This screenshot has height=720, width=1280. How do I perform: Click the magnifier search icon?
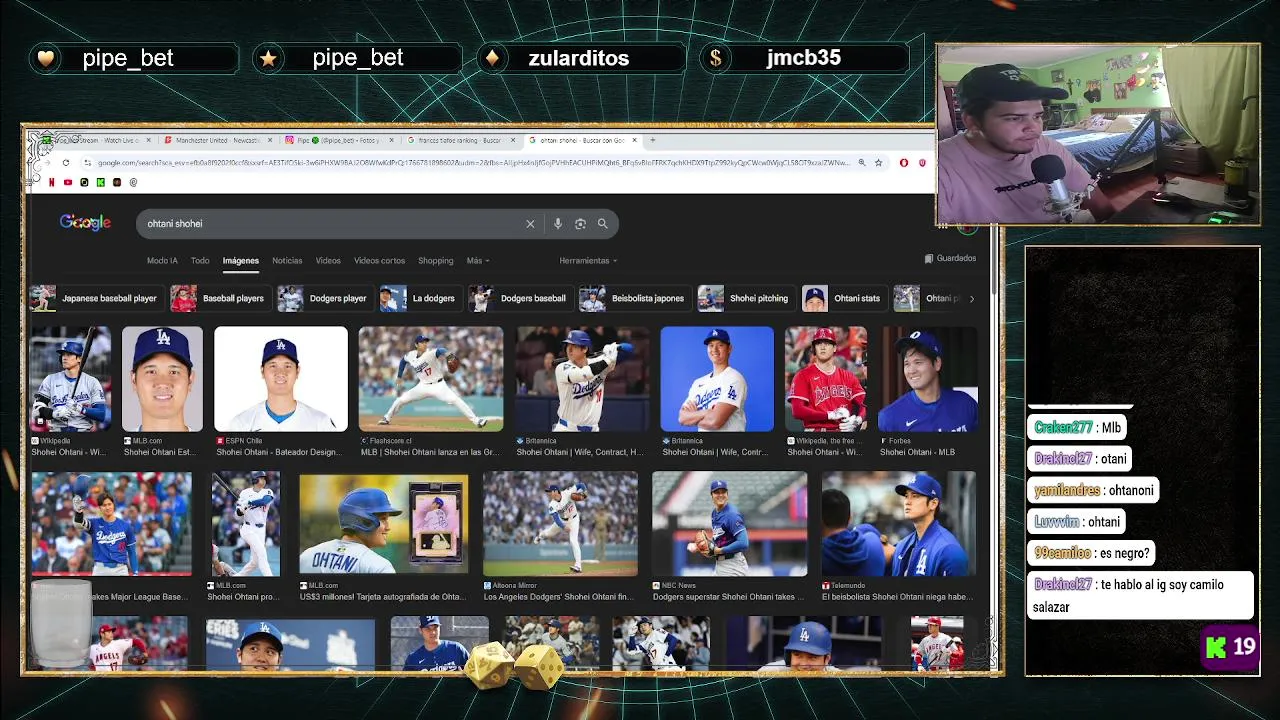point(602,224)
